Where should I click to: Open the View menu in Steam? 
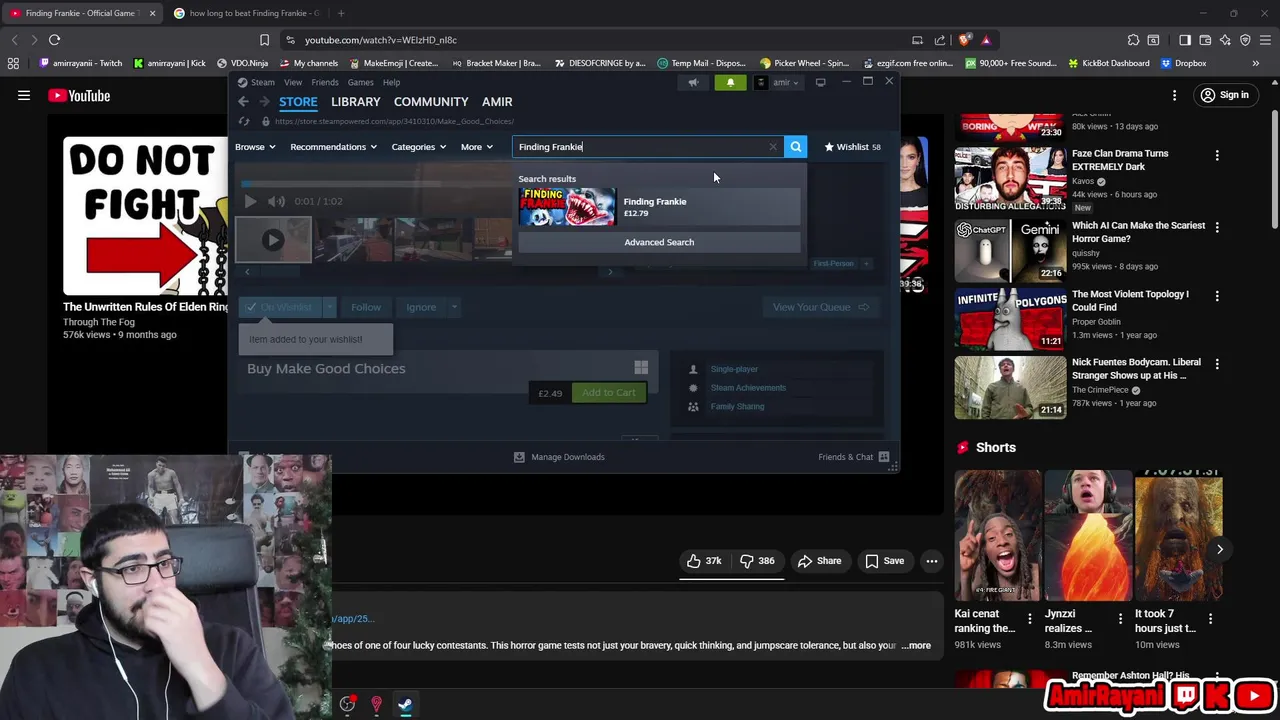[x=292, y=82]
